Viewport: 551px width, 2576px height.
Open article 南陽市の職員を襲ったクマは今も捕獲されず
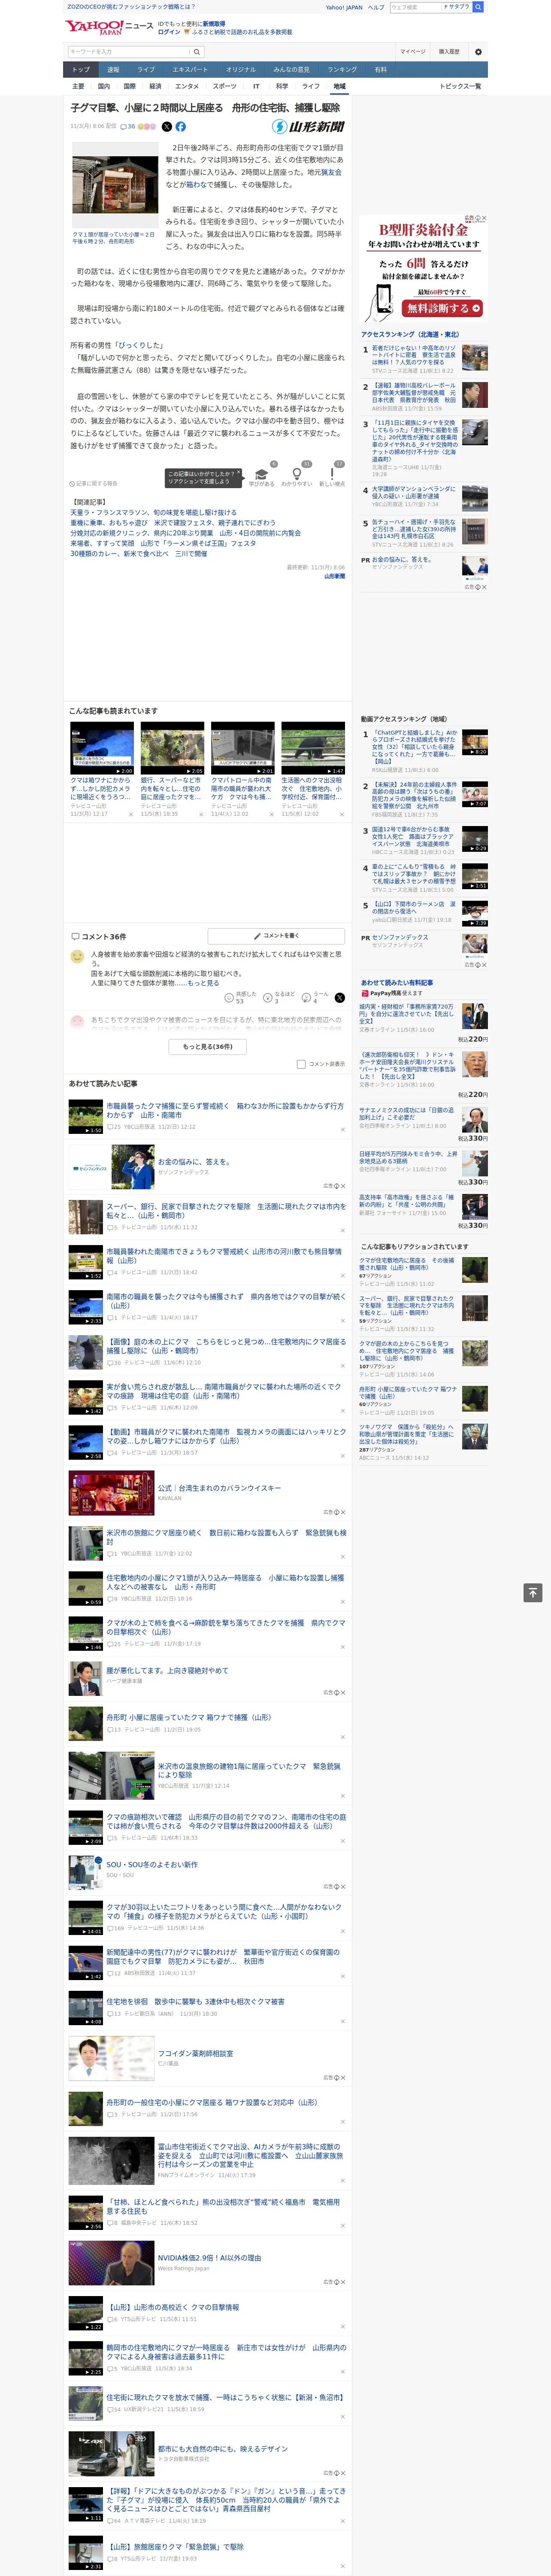coord(226,1301)
